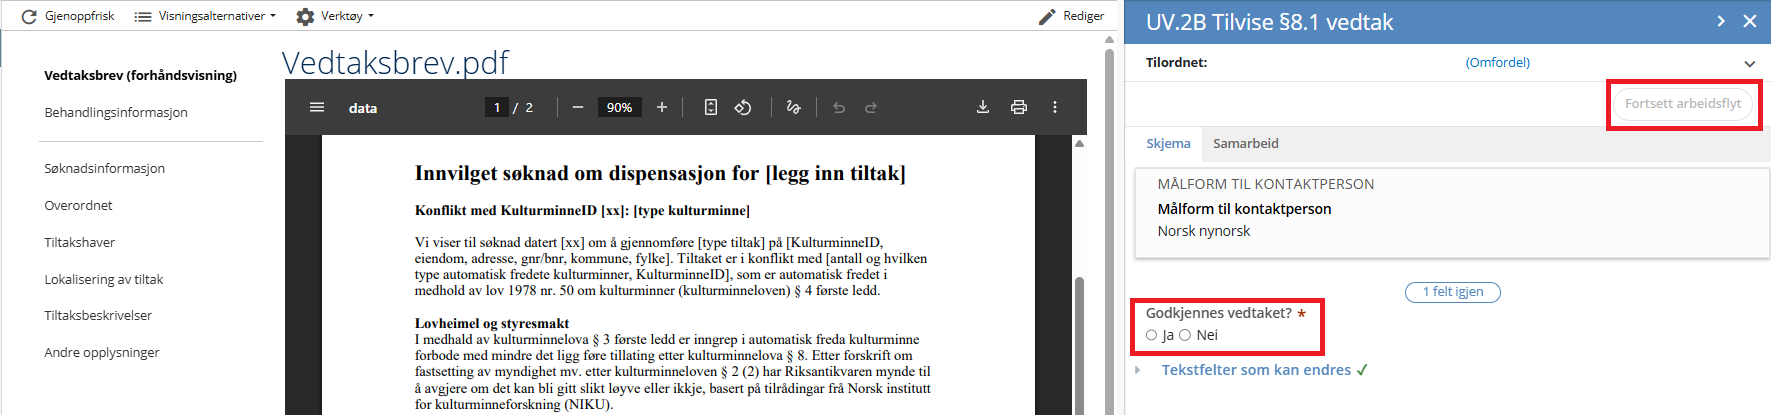1771x415 pixels.
Task: Expand Tekstfelter som kan endres section
Action: click(1256, 370)
